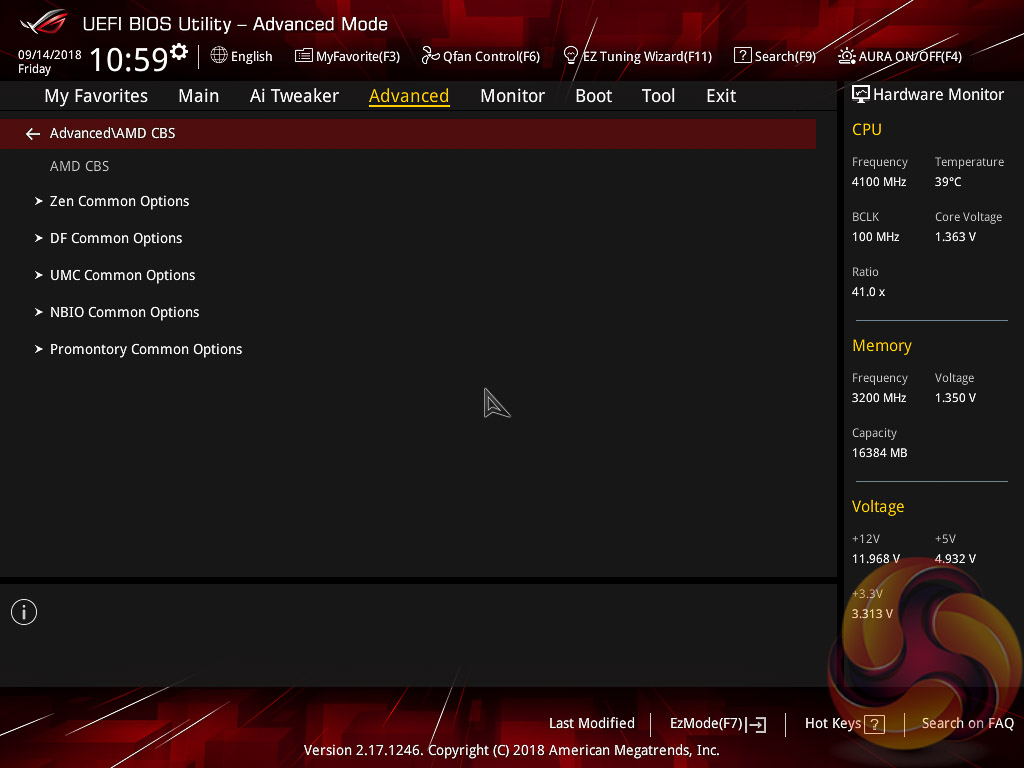
Task: Click the back arrow beside Advanced\AMD CBS
Action: [x=33, y=134]
